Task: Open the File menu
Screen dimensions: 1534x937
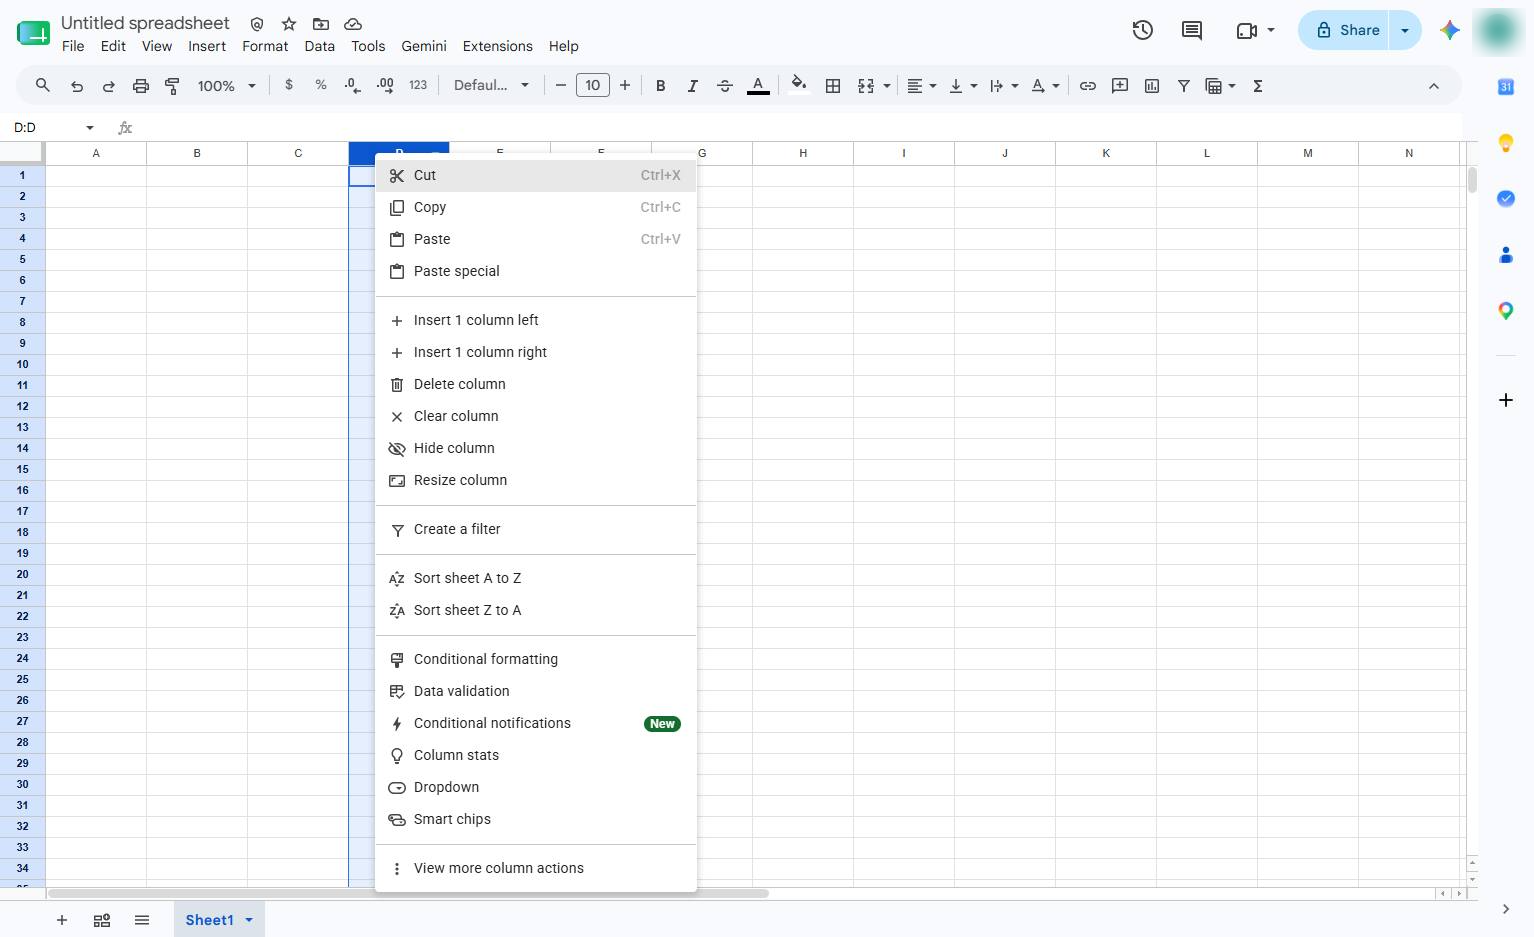Action: click(73, 46)
